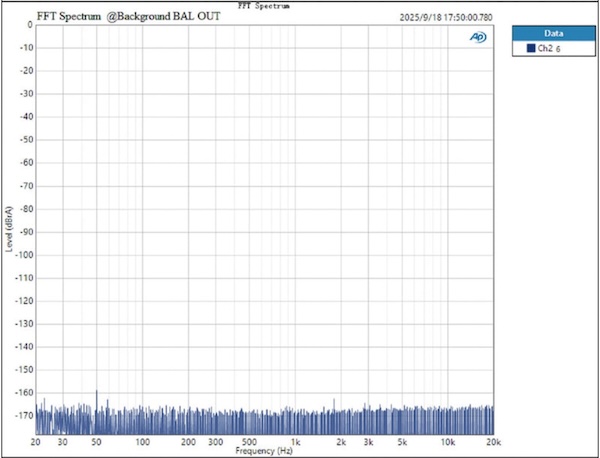The image size is (600, 458).
Task: Click the 'Frequency (Hz)' axis label
Action: [264, 451]
